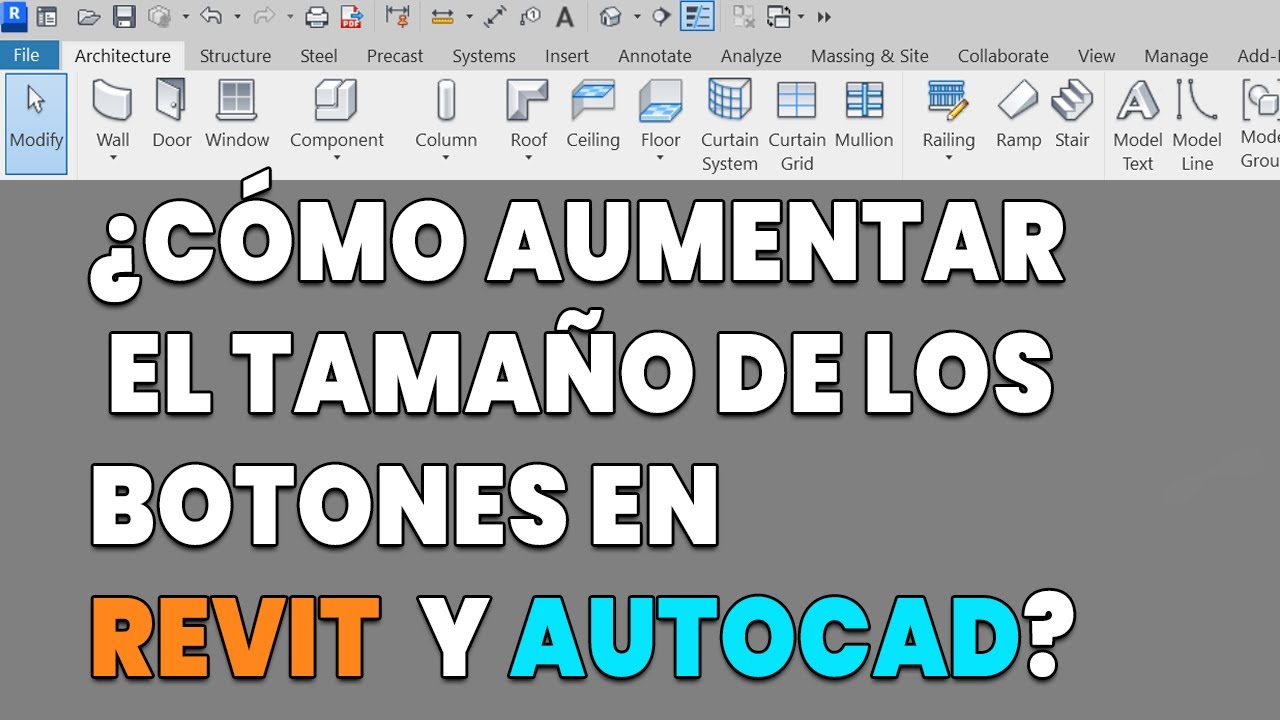Switch to the Analyze tab
The width and height of the screenshot is (1280, 720).
pyautogui.click(x=751, y=56)
